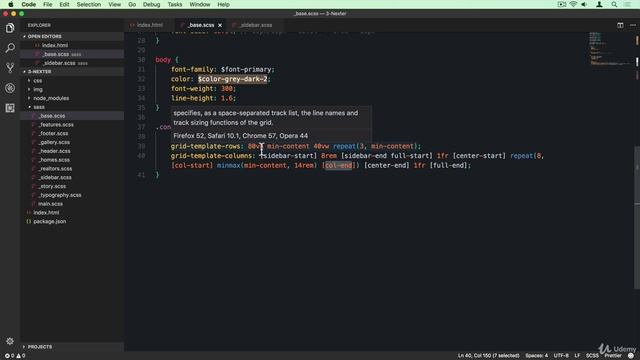The height and width of the screenshot is (360, 640).
Task: Open _footer.scss in the file tree
Action: pyautogui.click(x=53, y=133)
